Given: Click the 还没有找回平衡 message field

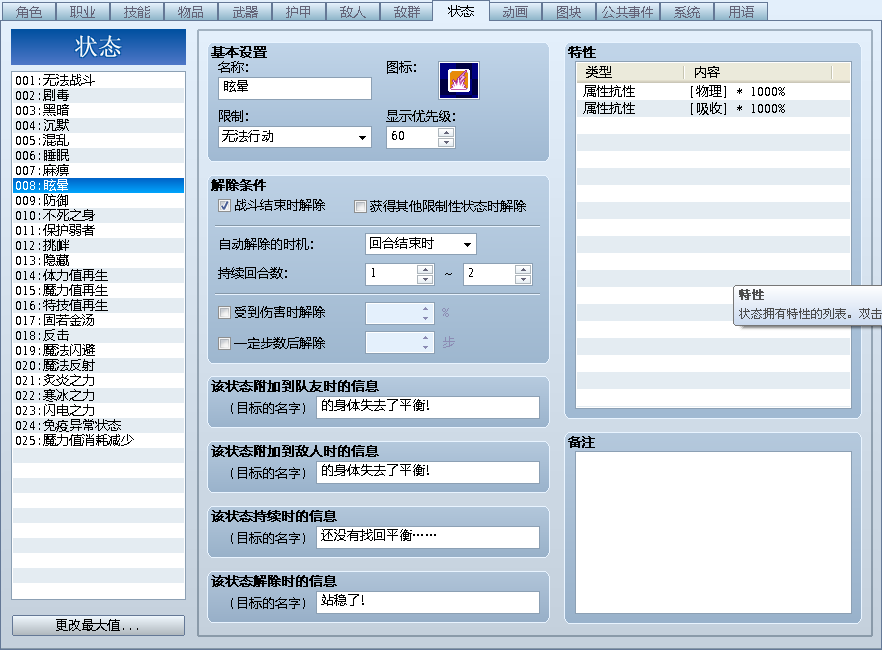Looking at the screenshot, I should pos(428,537).
